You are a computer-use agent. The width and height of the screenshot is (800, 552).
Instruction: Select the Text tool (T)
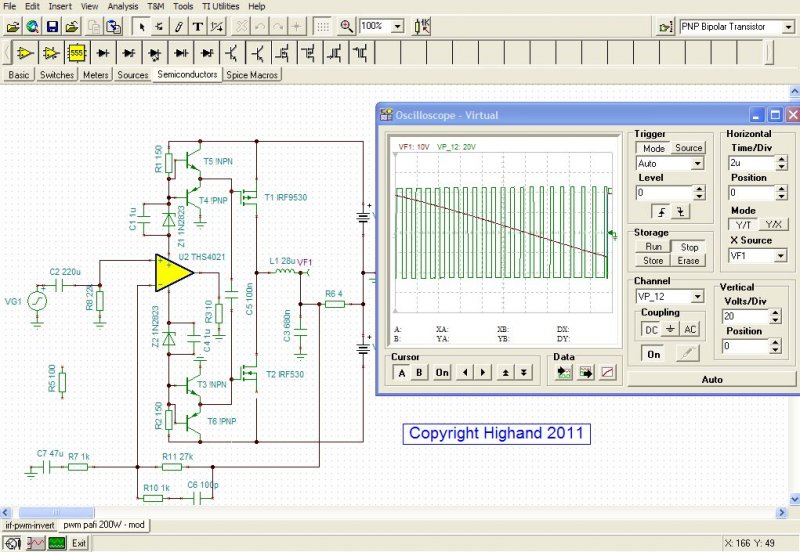197,27
